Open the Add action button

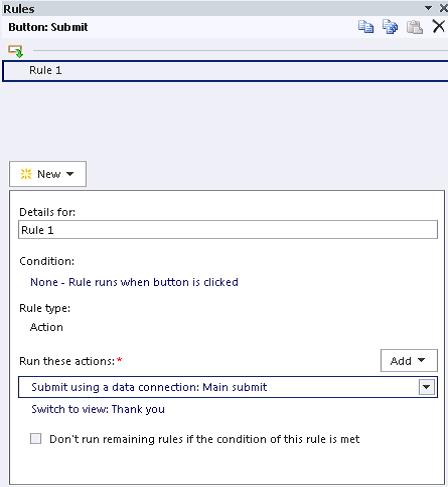409,360
